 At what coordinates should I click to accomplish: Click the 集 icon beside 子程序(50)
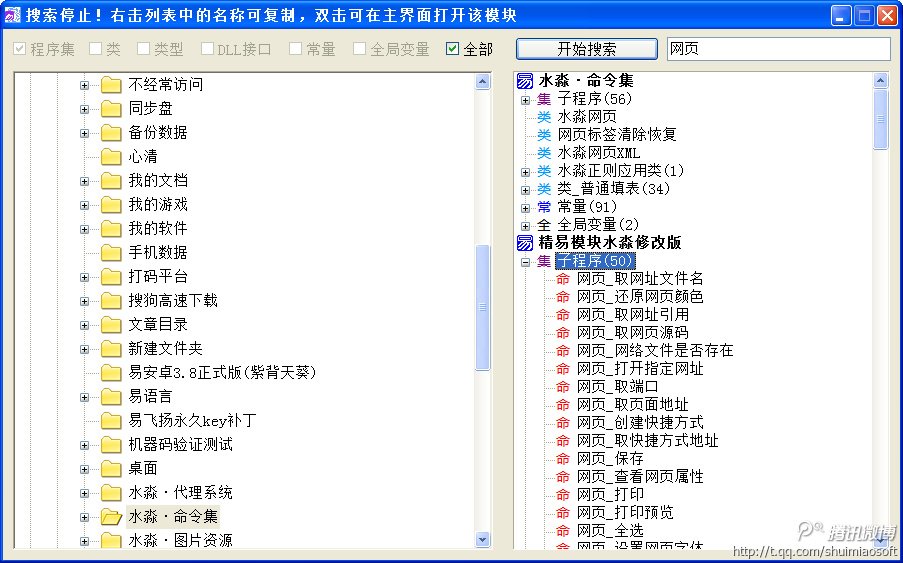coord(544,261)
